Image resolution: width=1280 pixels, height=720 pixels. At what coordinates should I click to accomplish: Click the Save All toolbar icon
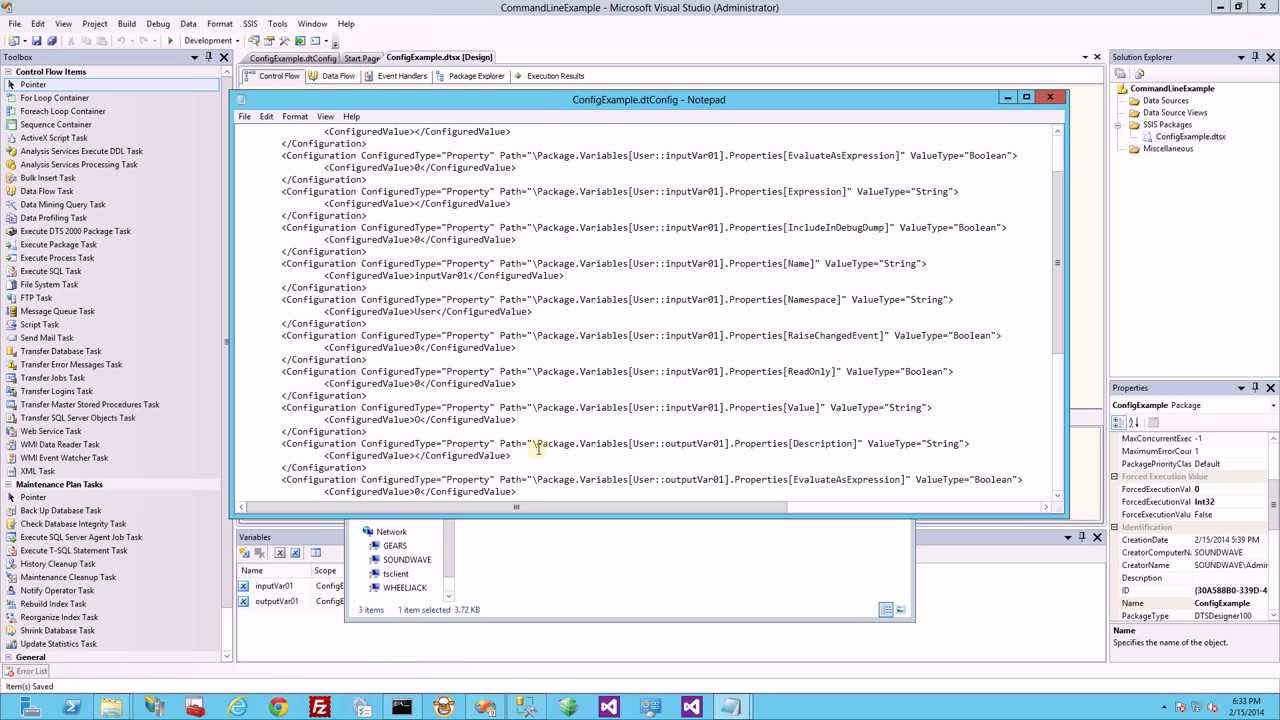(x=52, y=41)
